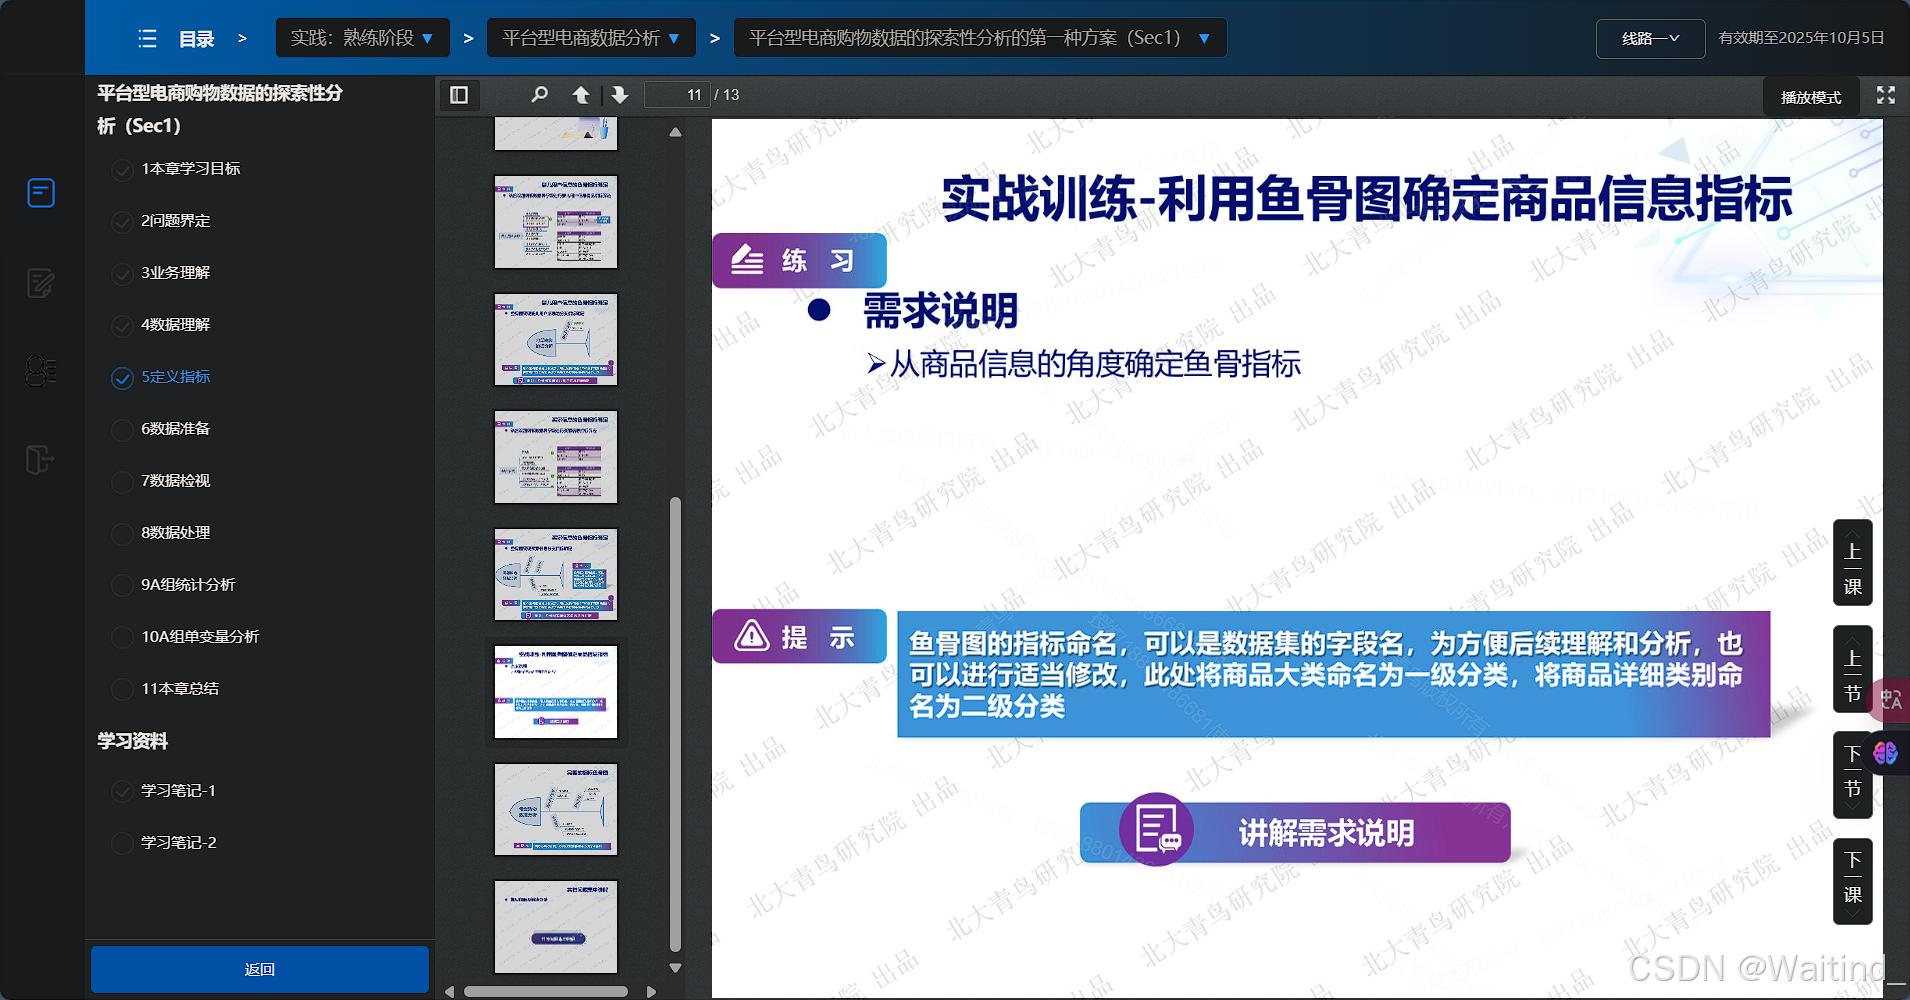Go to 下课 next lesson

click(1853, 882)
